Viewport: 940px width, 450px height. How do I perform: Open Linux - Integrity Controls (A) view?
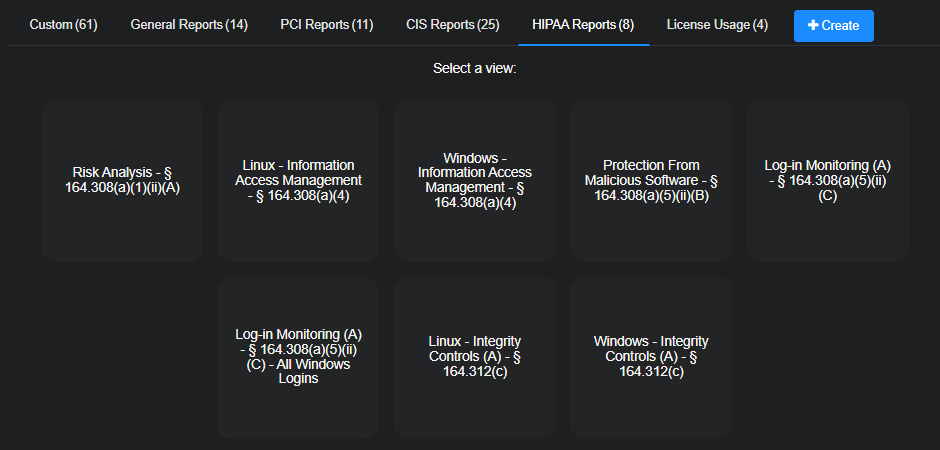pos(474,356)
